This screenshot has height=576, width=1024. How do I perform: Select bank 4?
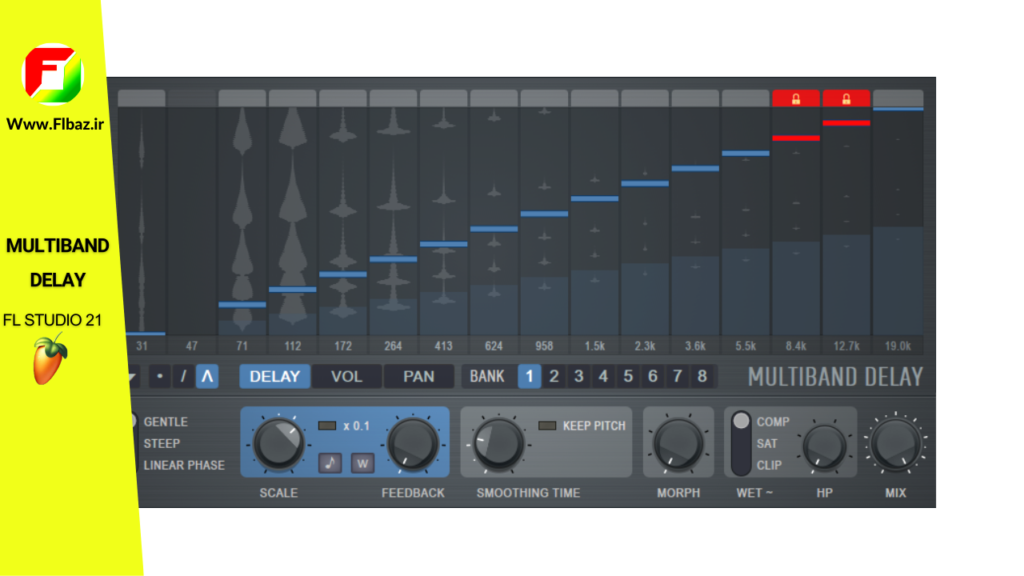tap(603, 377)
